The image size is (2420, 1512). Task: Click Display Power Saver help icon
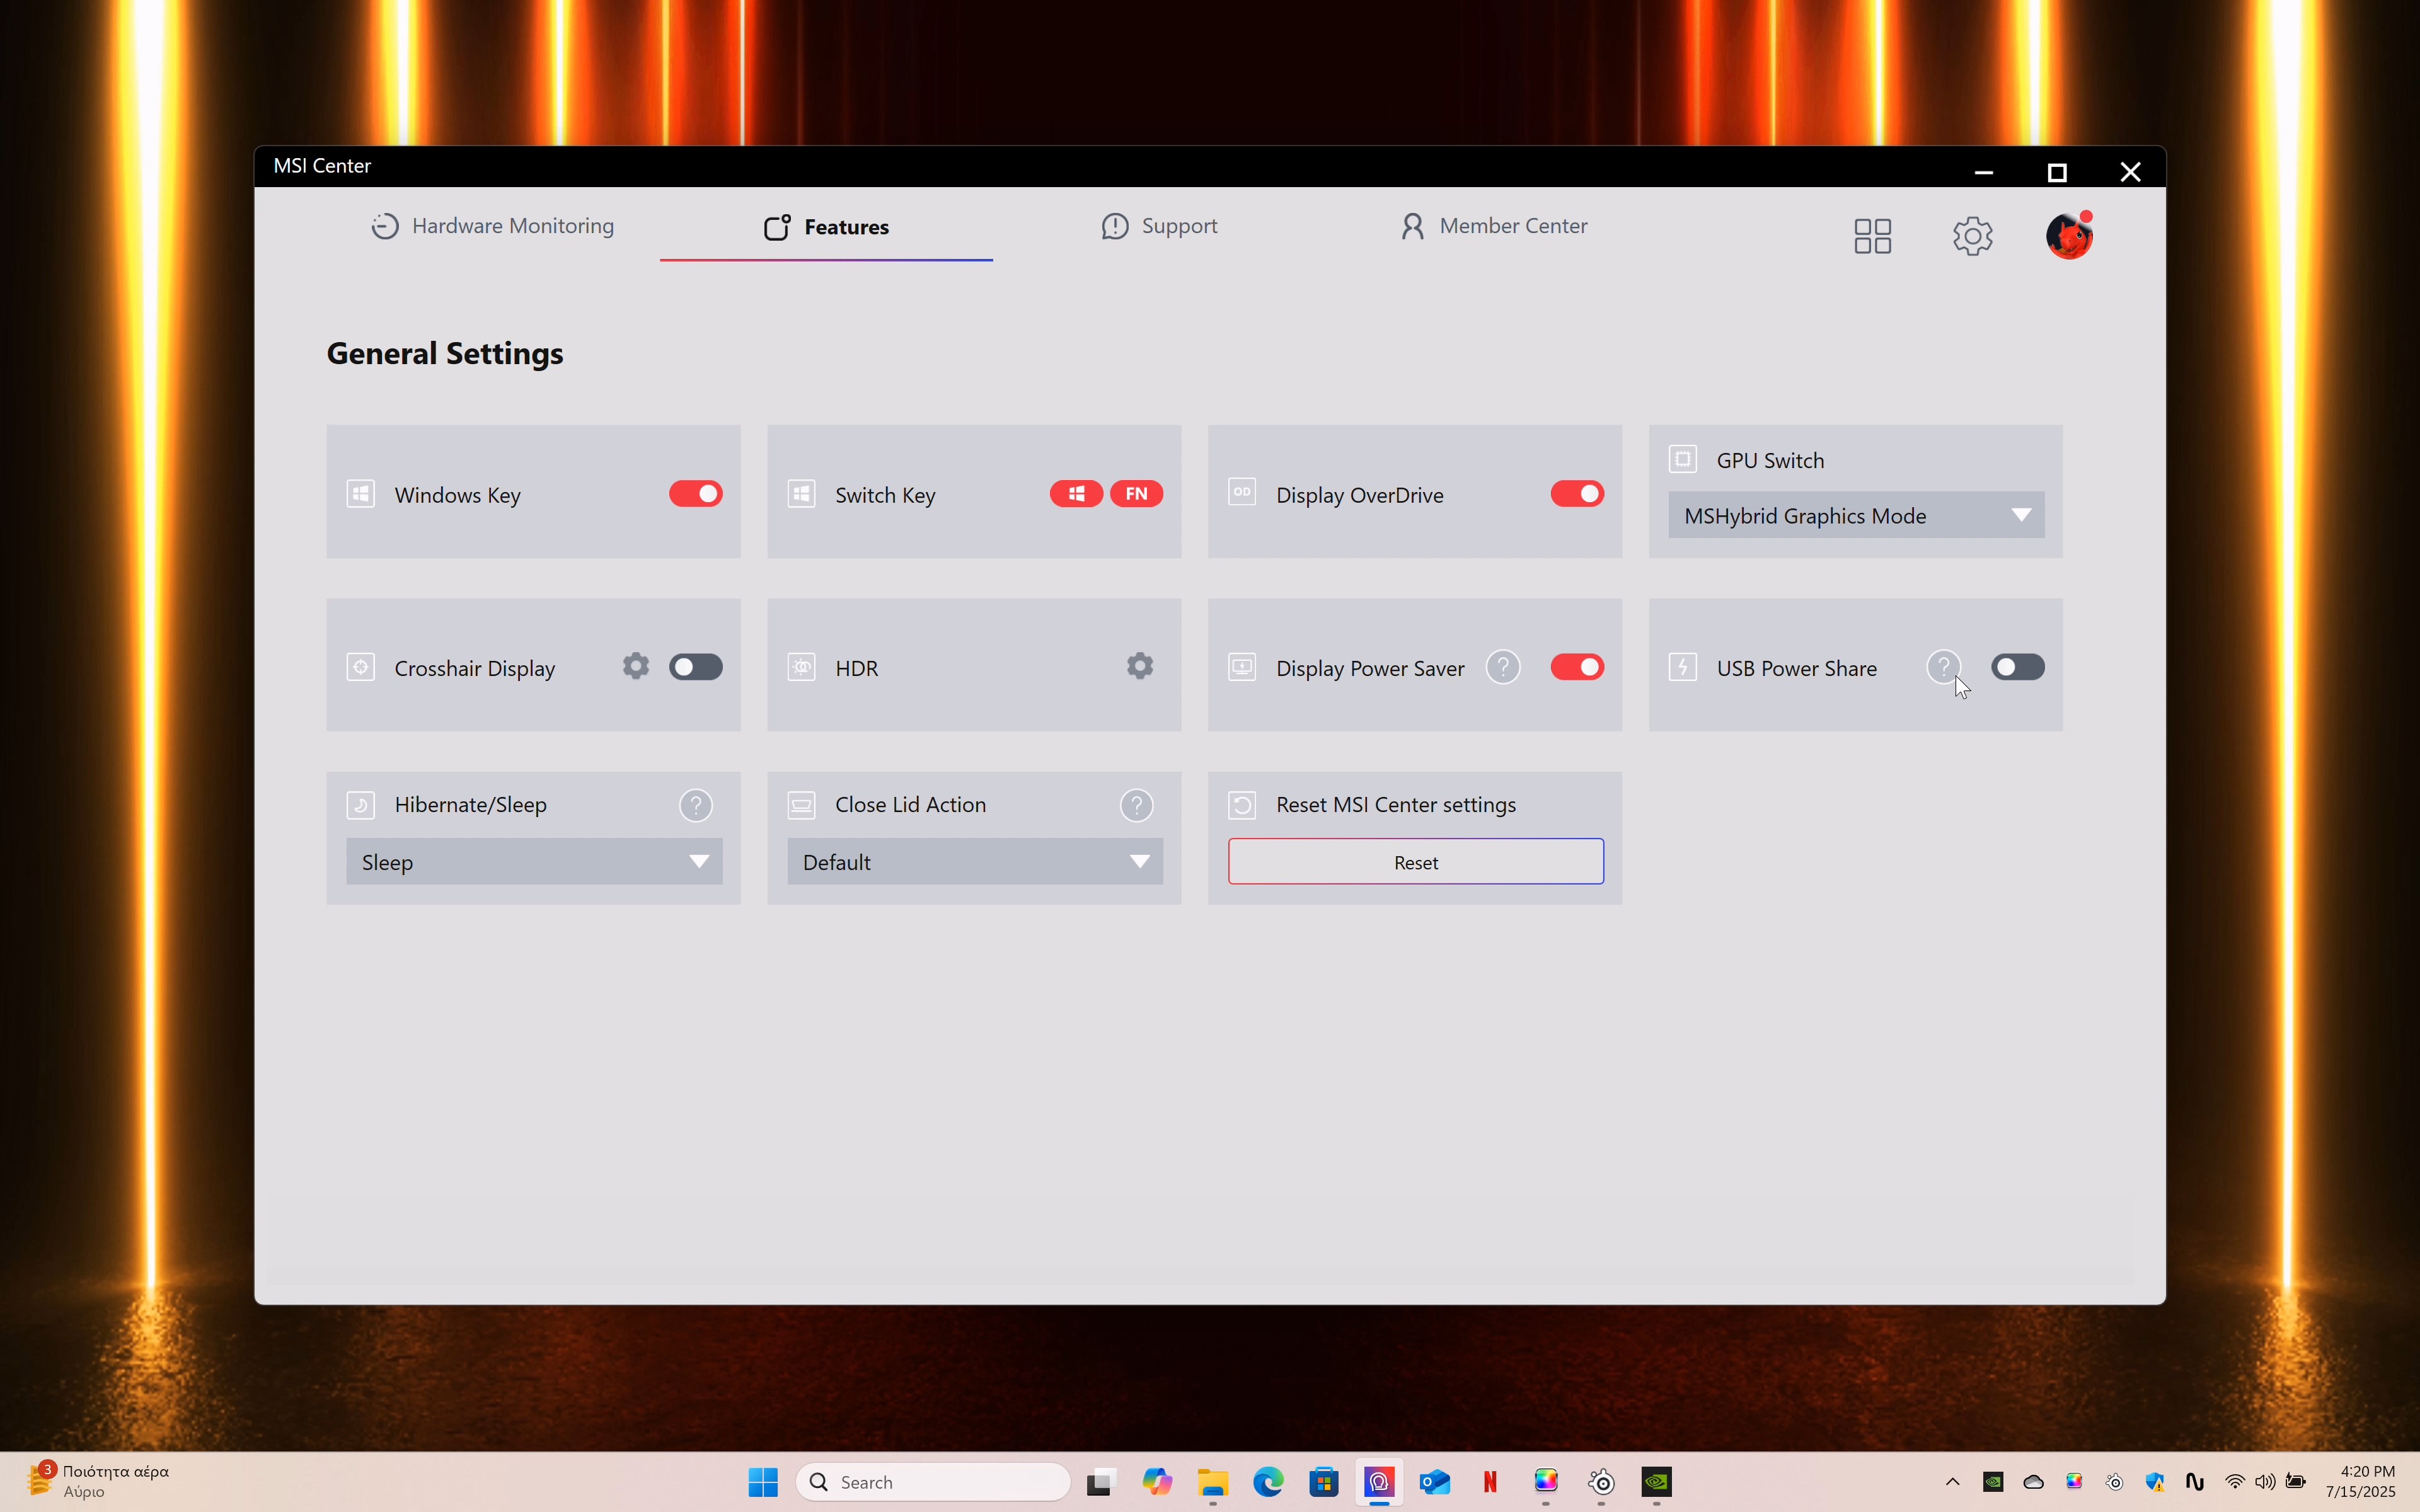pos(1502,667)
